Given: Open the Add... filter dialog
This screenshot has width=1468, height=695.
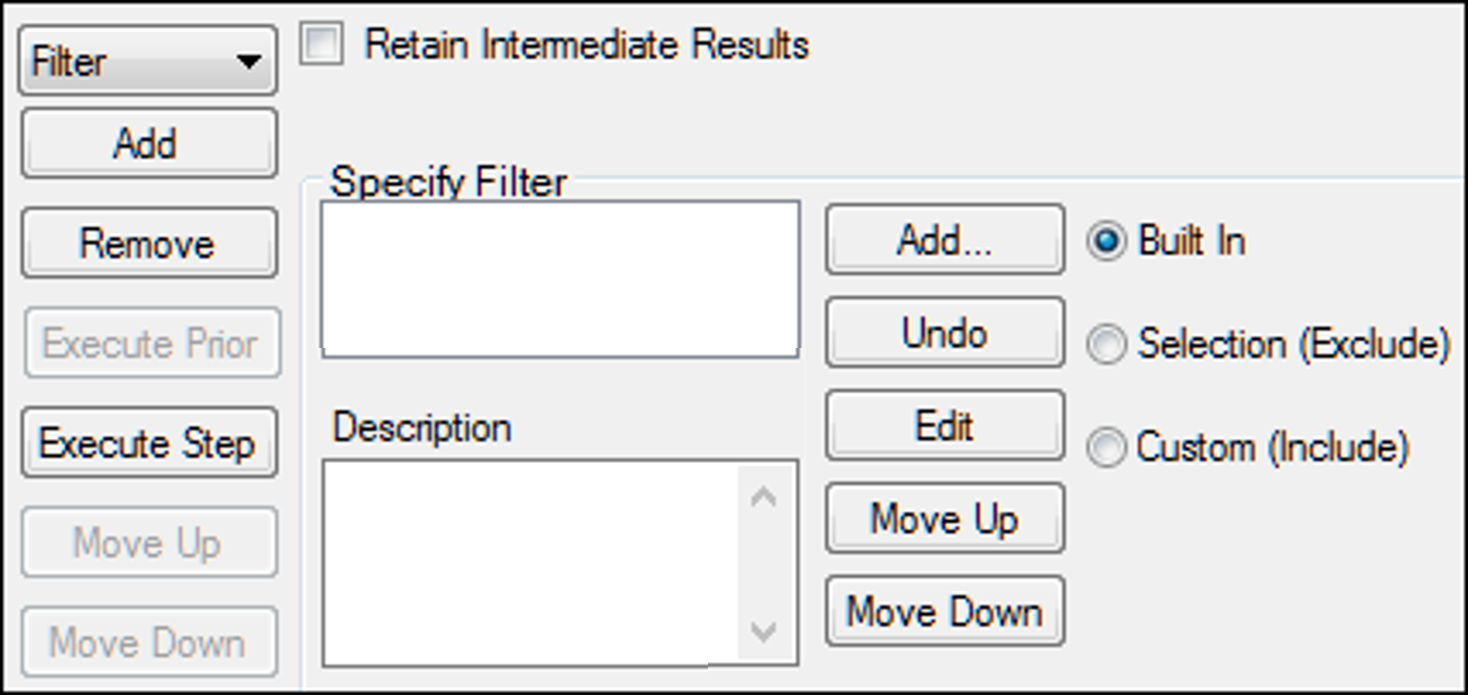Looking at the screenshot, I should click(943, 239).
